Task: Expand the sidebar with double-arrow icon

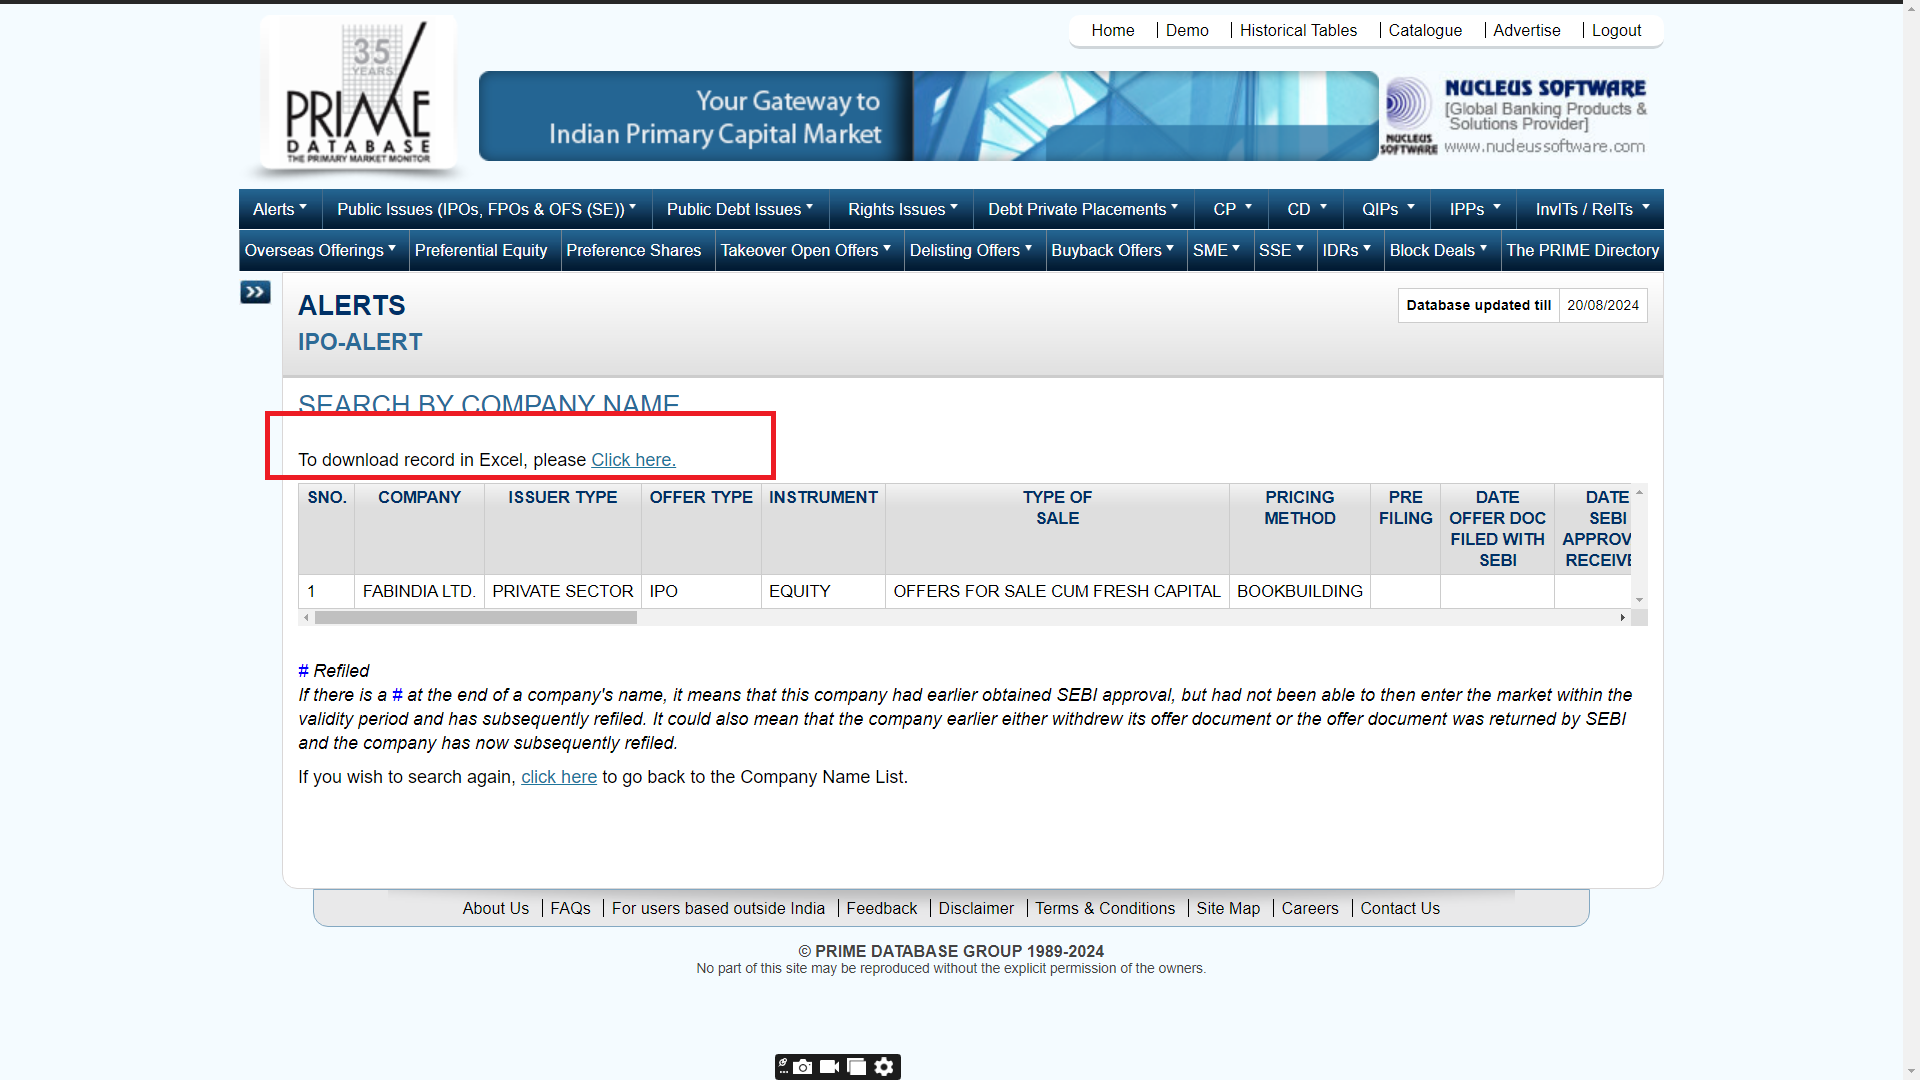Action: (x=255, y=292)
